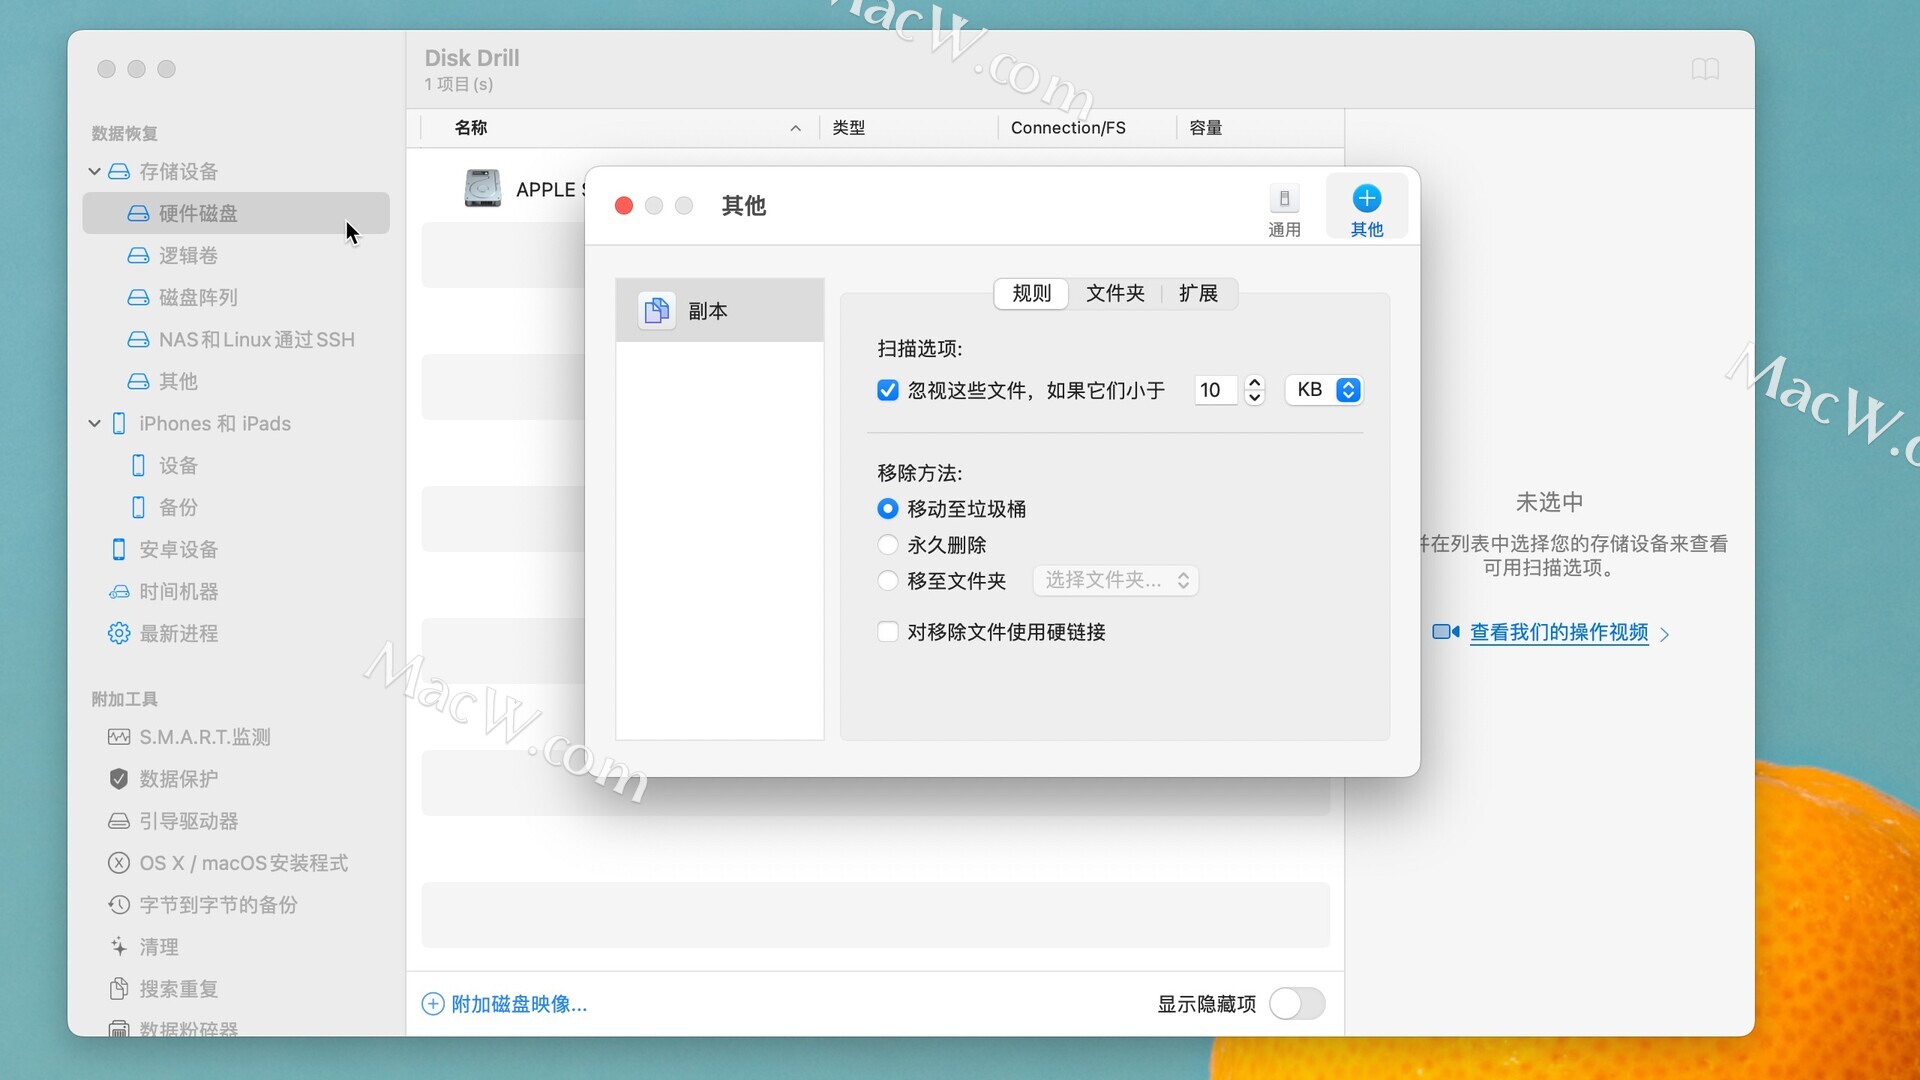1920x1080 pixels.
Task: Click the plus icon of 附加磁盘映像
Action: [433, 1003]
